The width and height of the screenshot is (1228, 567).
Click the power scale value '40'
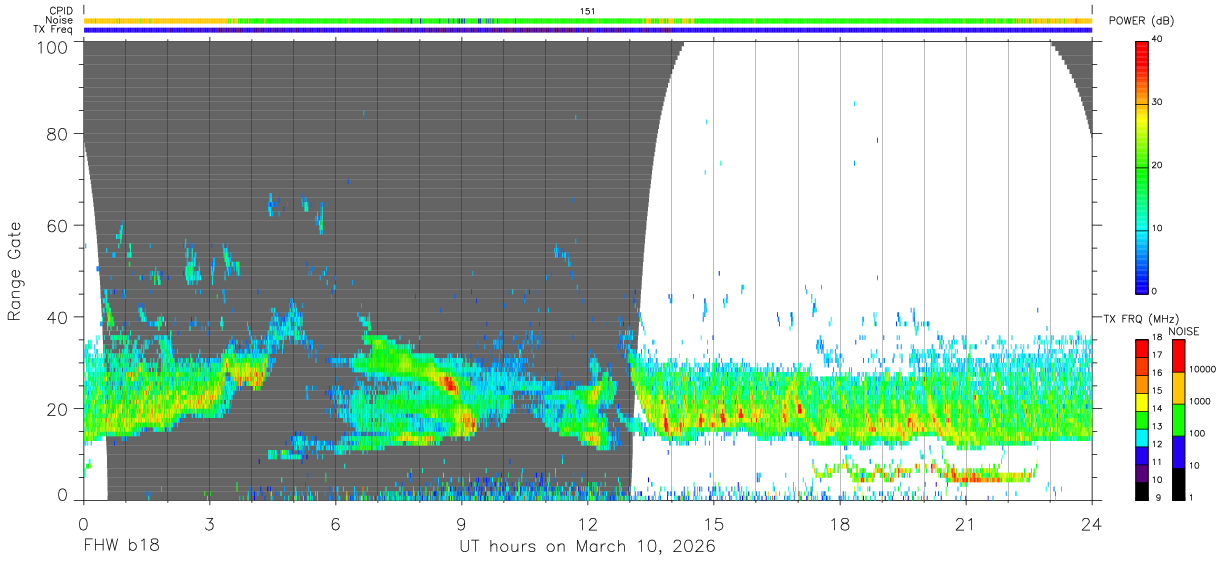1158,40
